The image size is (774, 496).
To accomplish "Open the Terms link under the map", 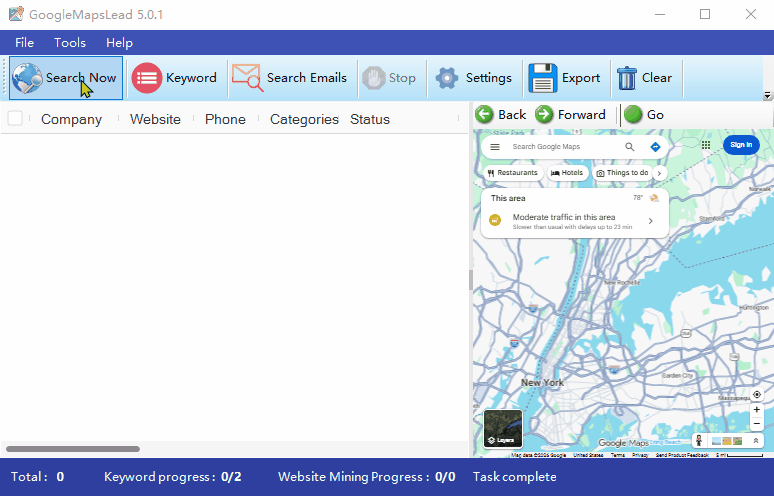I will point(618,455).
